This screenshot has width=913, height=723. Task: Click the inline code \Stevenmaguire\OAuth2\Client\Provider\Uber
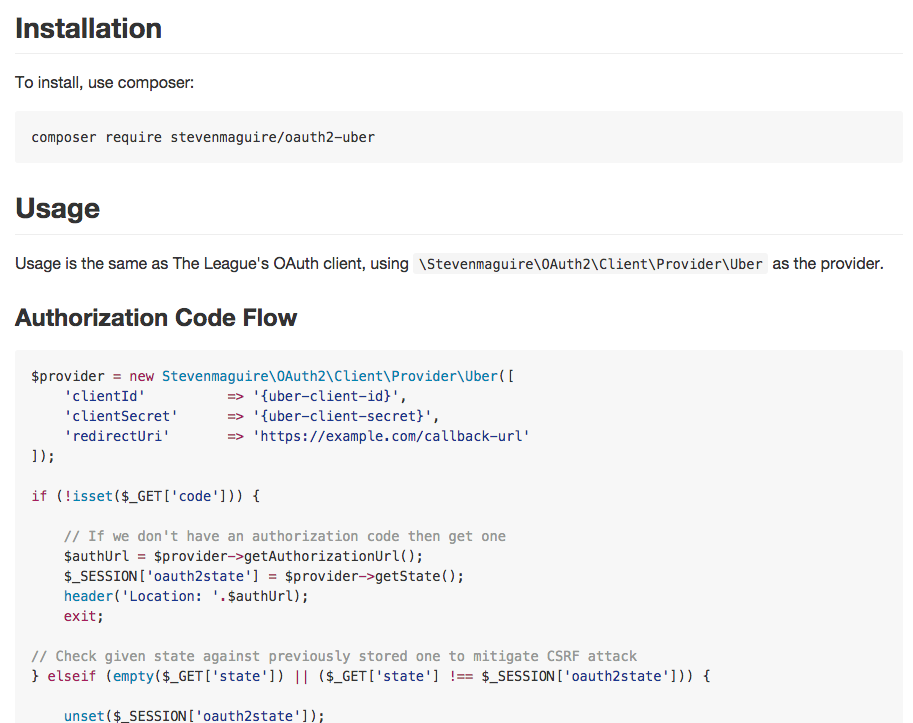[590, 264]
